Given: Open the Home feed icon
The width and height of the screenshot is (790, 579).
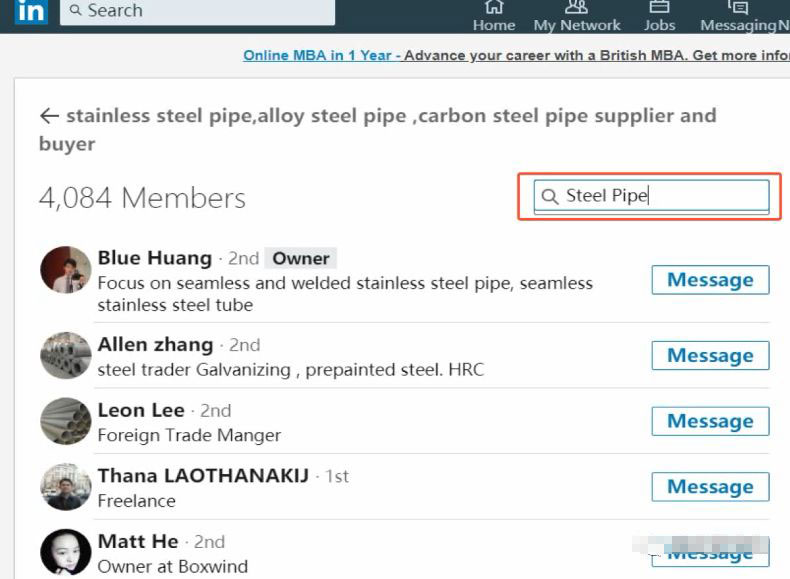Looking at the screenshot, I should coord(494,9).
